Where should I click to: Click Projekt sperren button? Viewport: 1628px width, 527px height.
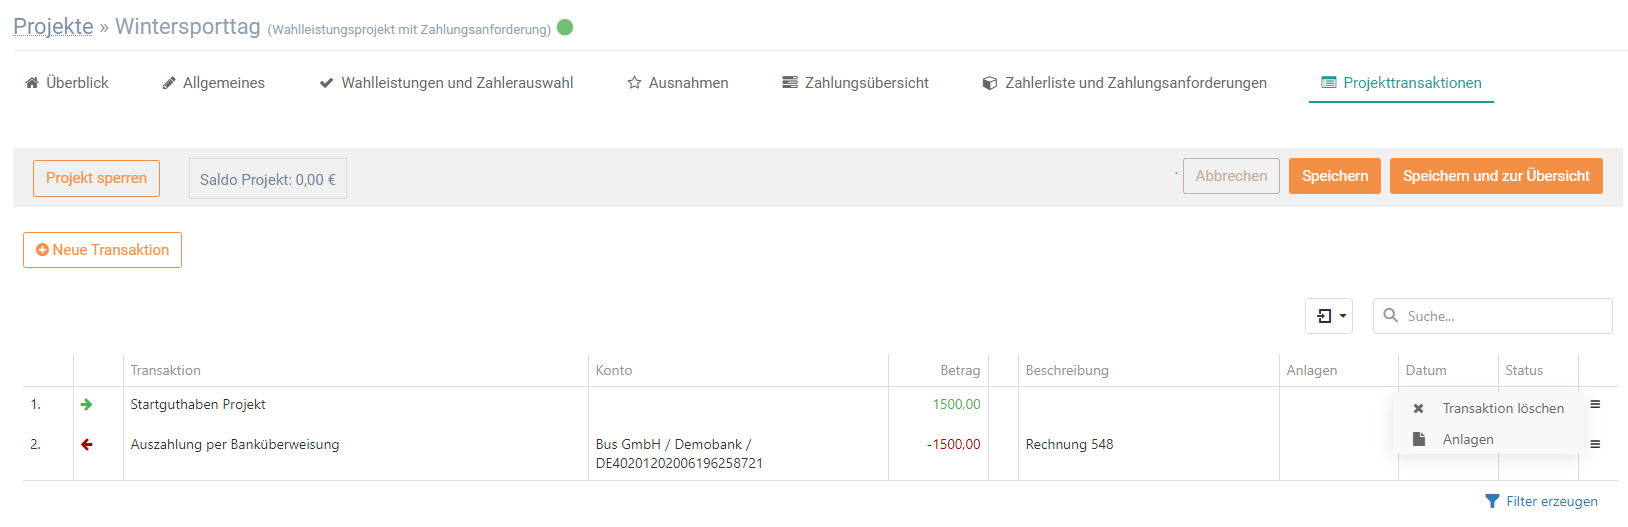[x=96, y=178]
